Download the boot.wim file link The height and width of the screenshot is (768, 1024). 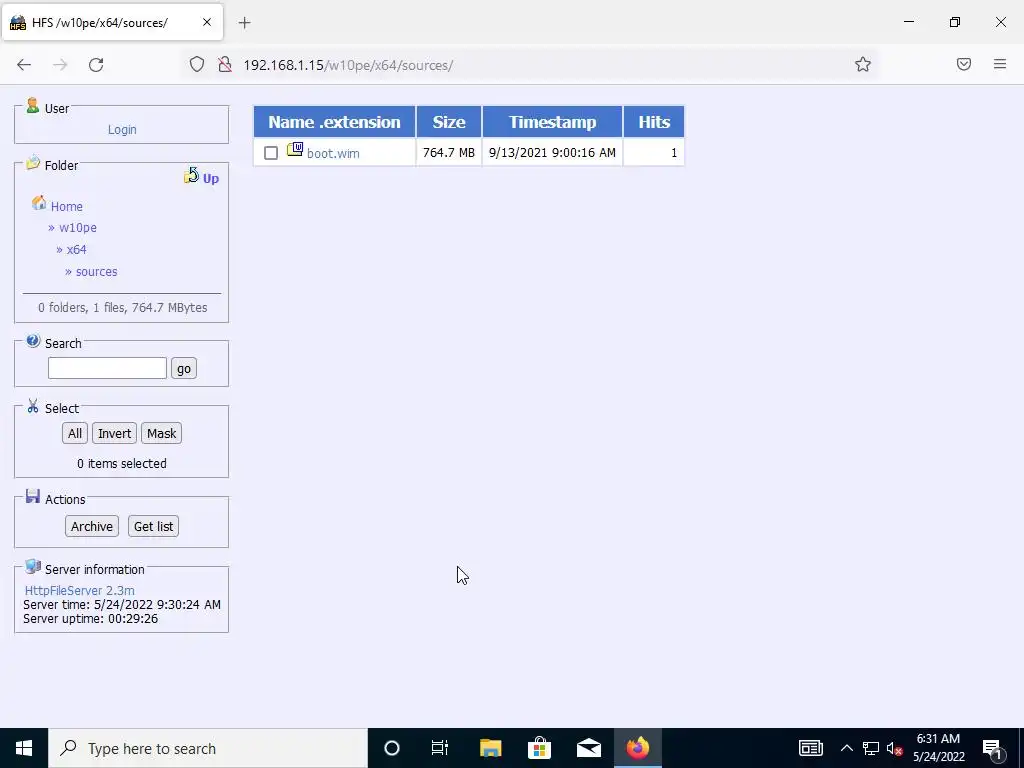click(333, 153)
